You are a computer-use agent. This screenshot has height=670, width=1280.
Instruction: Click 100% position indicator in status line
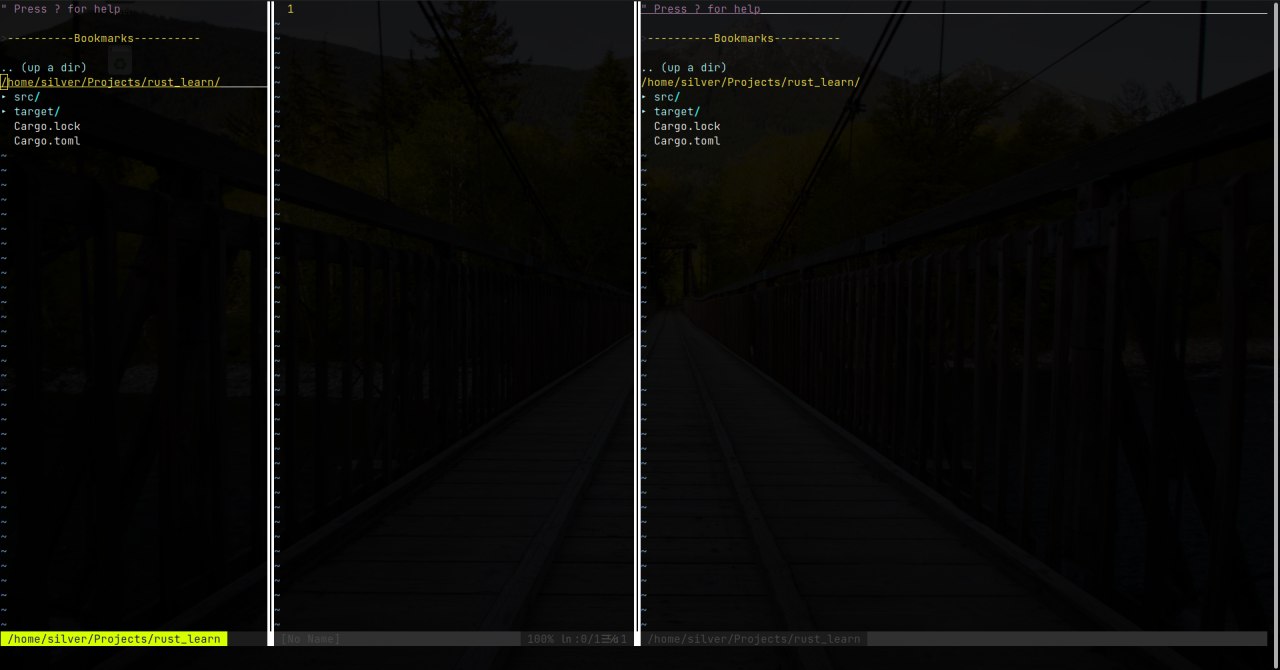(x=540, y=639)
